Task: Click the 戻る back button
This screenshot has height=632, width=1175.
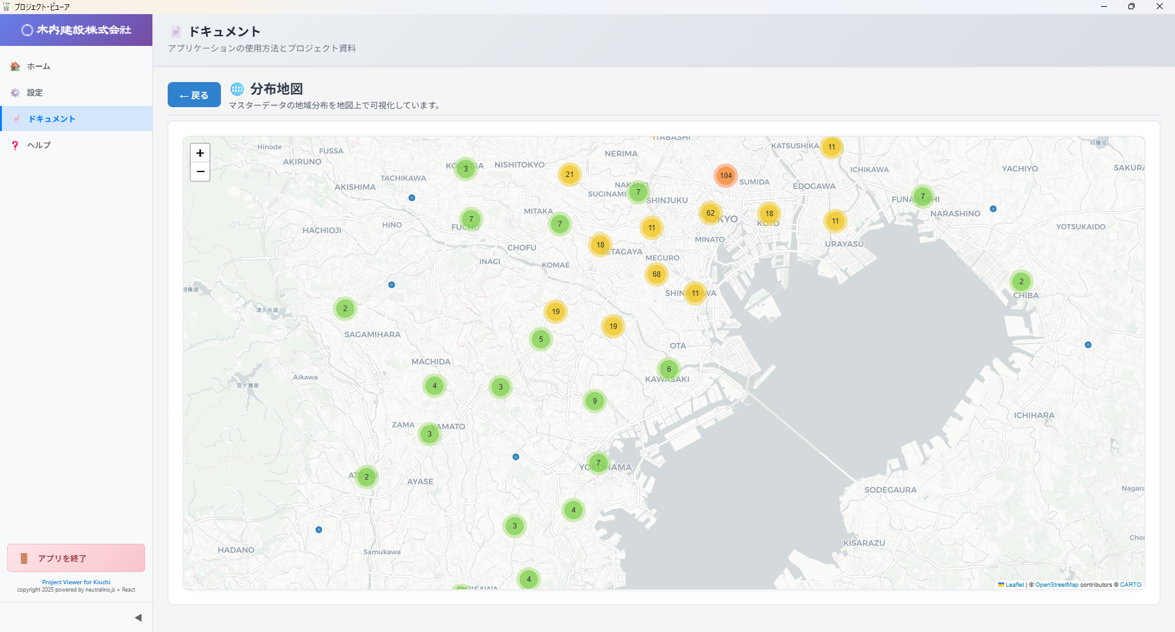Action: pos(194,95)
